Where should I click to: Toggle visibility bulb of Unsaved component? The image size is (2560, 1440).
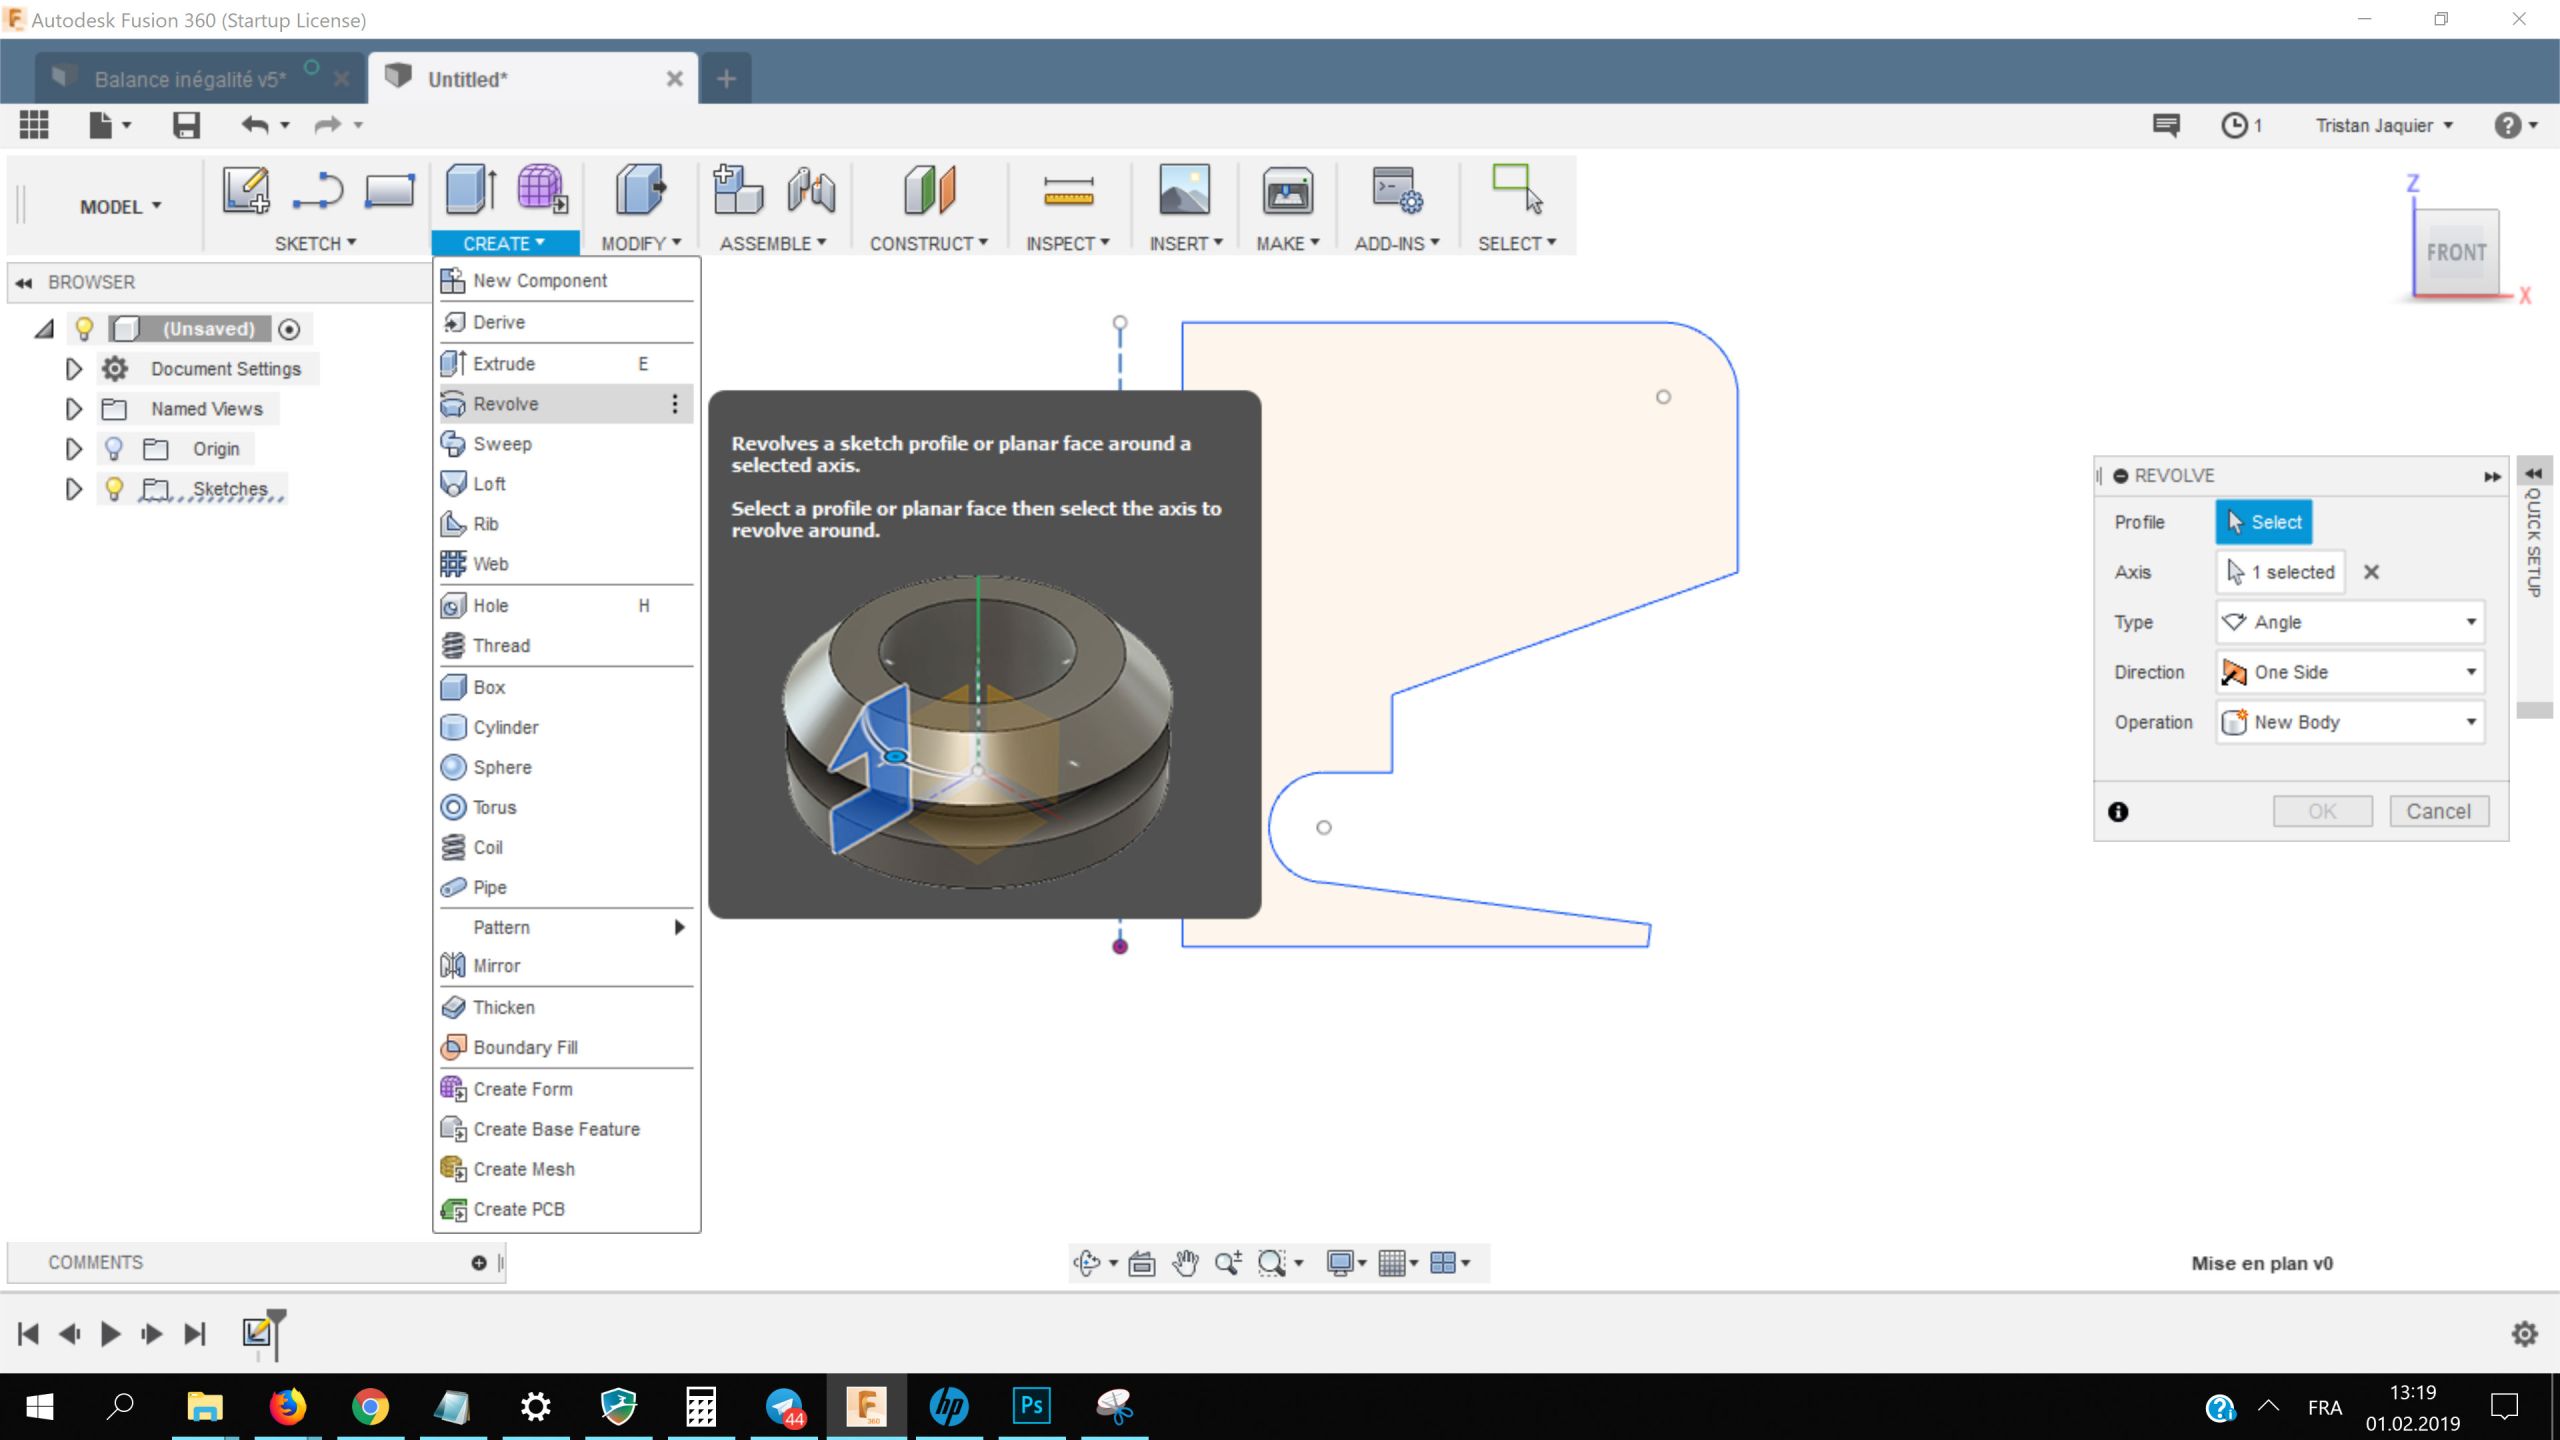84,328
